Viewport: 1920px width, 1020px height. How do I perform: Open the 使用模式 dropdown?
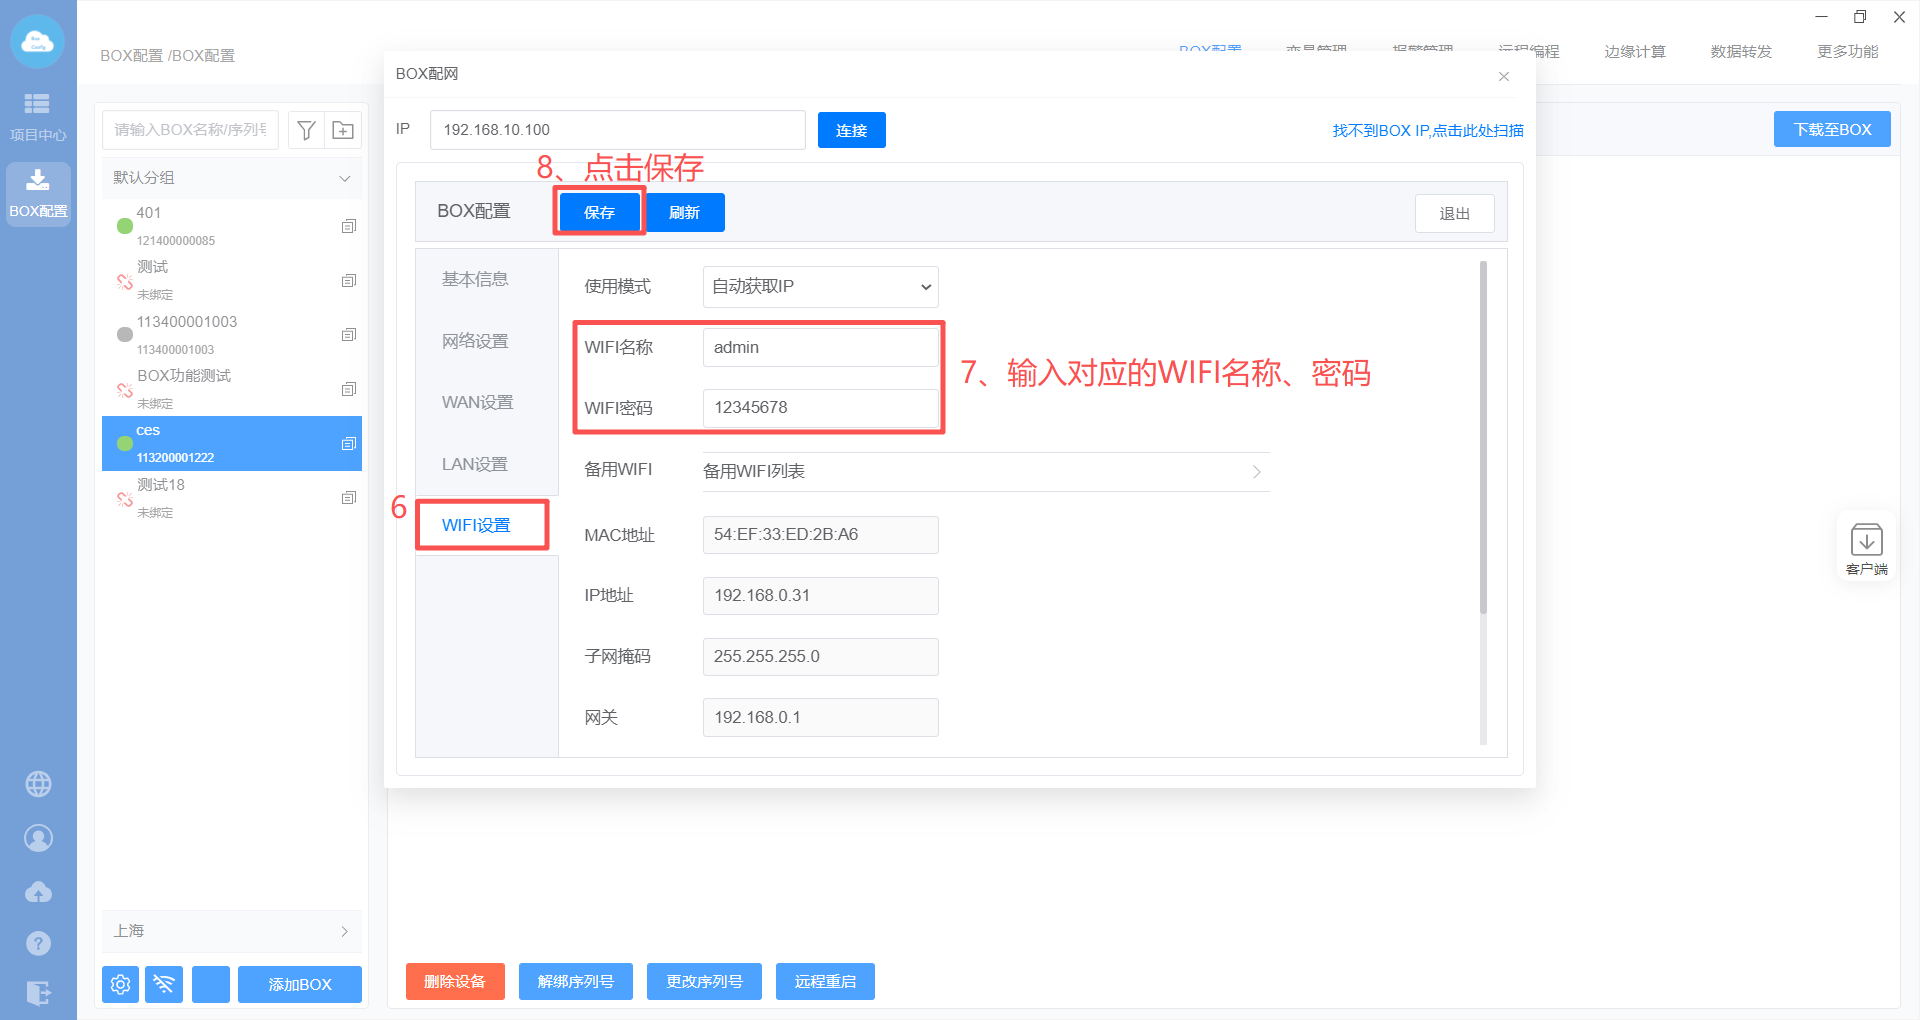click(820, 287)
